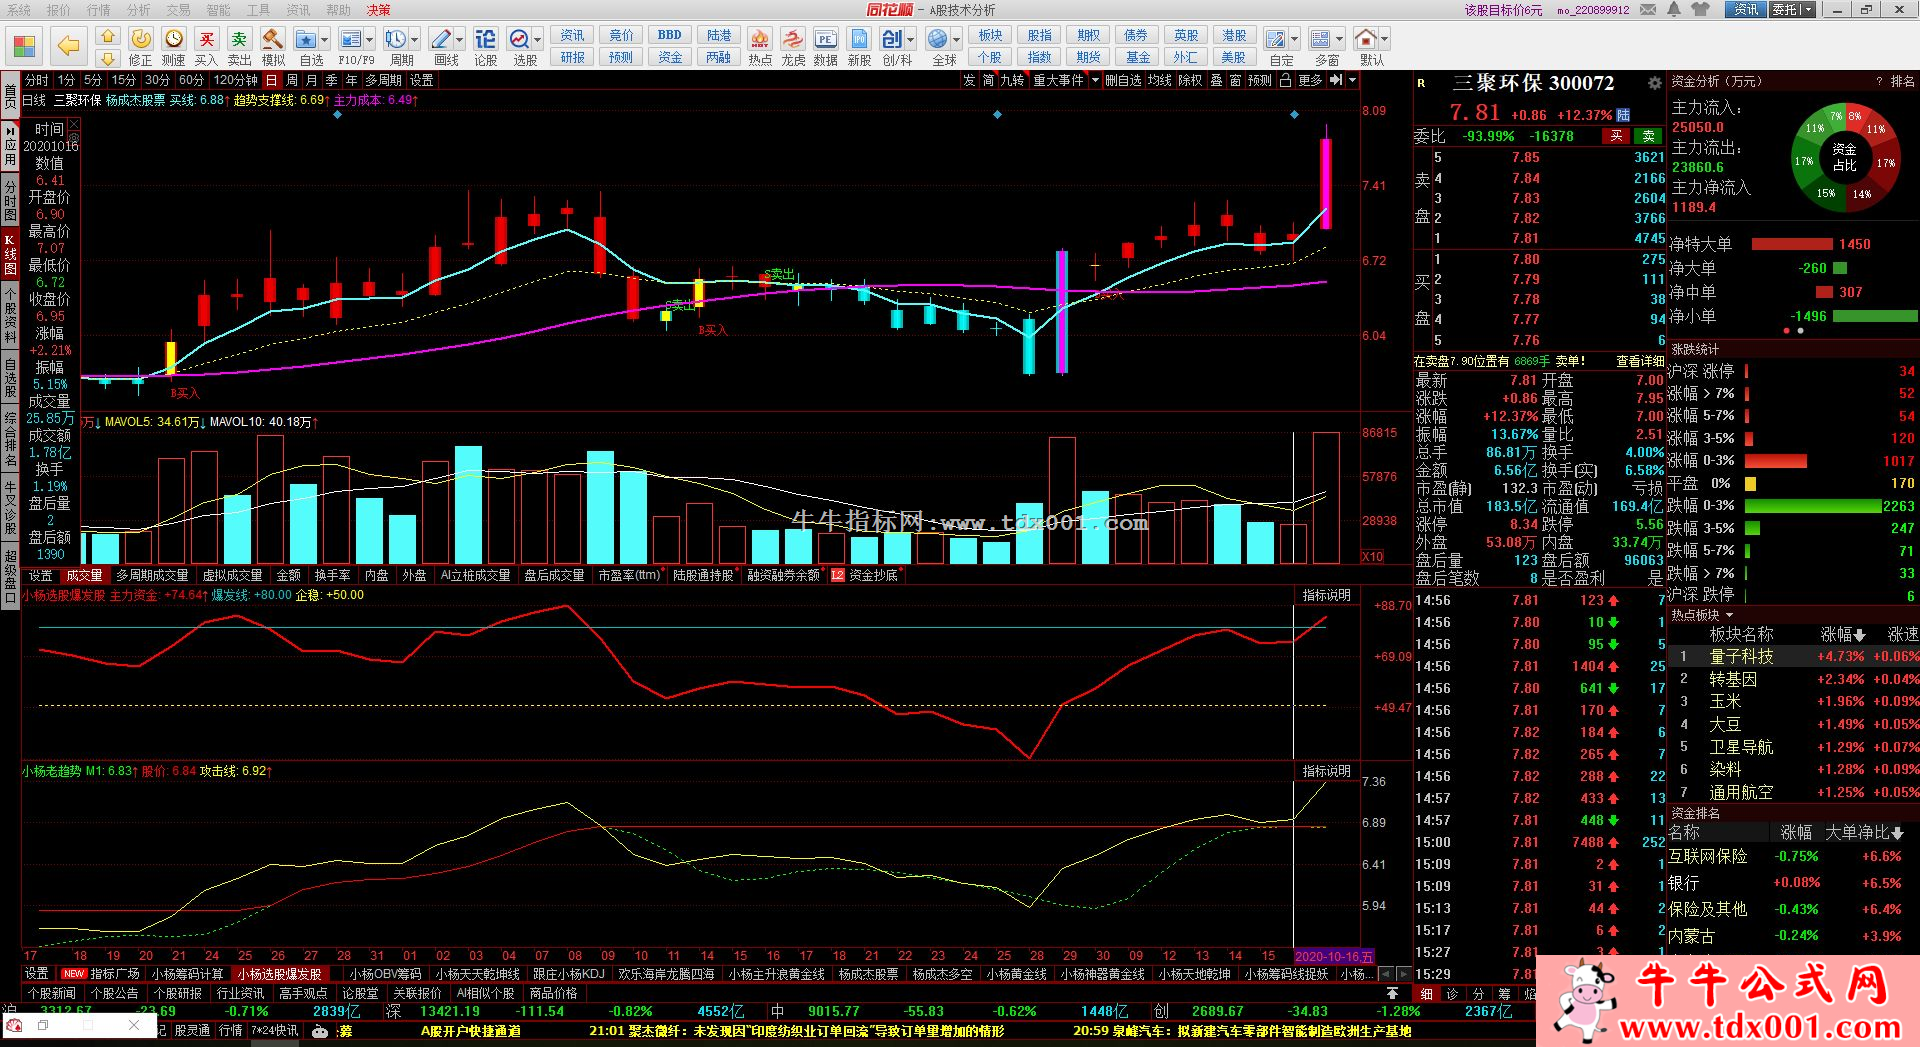This screenshot has width=1920, height=1047.
Task: Open the 数据 PE data icon
Action: click(825, 46)
